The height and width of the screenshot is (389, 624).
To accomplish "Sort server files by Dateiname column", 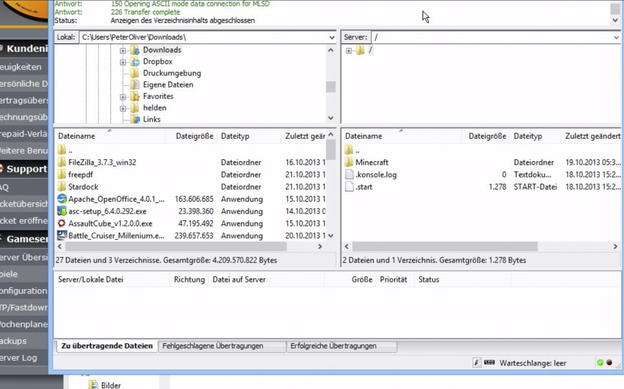I will (x=402, y=136).
